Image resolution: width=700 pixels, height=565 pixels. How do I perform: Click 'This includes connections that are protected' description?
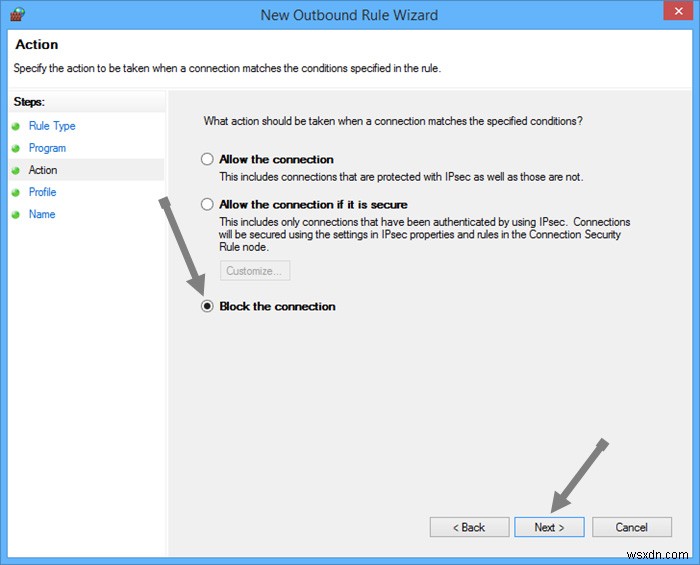click(x=401, y=177)
